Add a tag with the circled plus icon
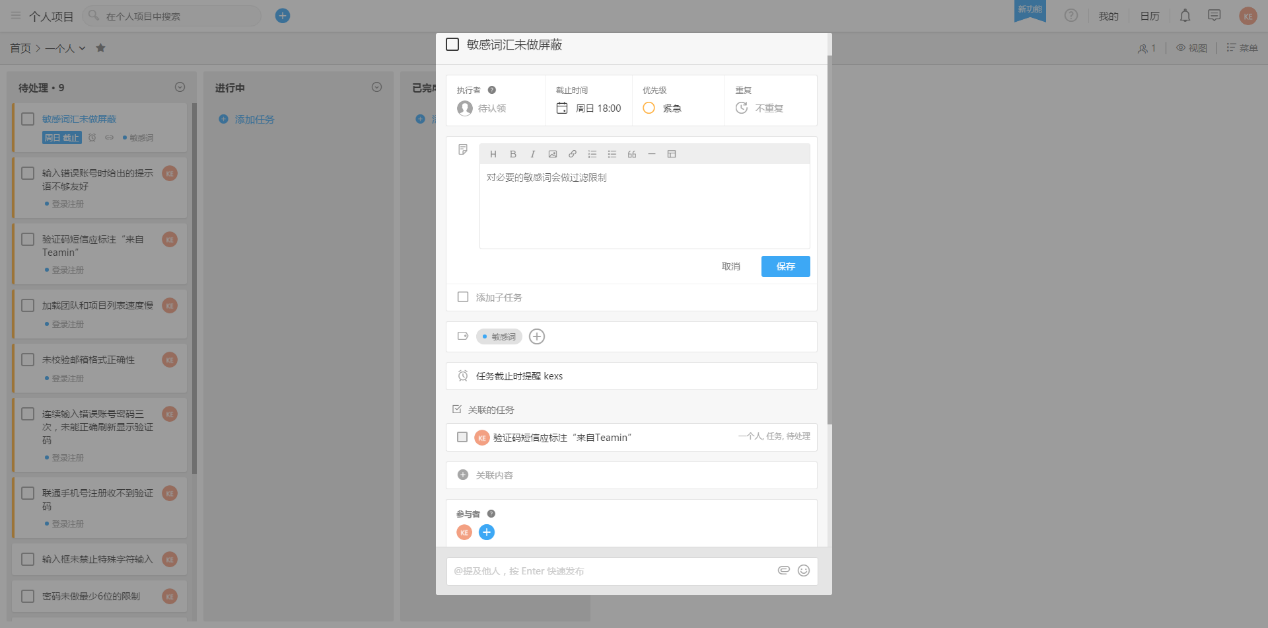 point(537,337)
